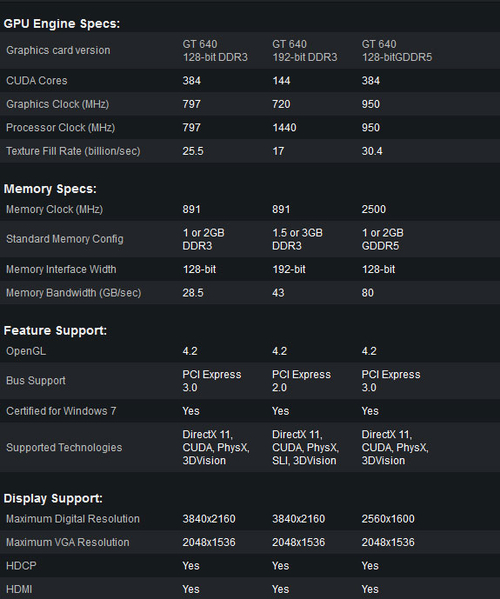Click the Certified for Windows 7 label

coord(61,411)
